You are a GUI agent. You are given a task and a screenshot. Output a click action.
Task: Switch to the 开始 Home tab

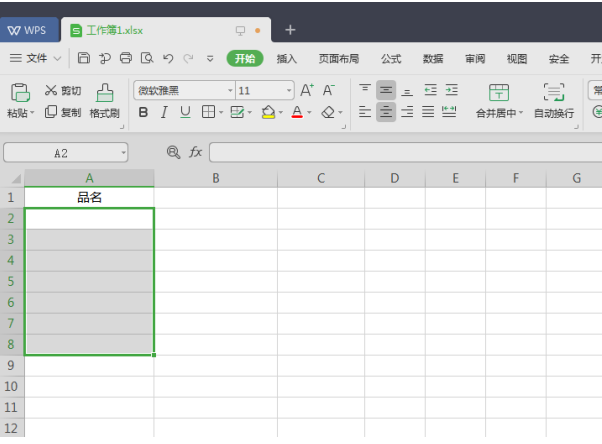(245, 58)
